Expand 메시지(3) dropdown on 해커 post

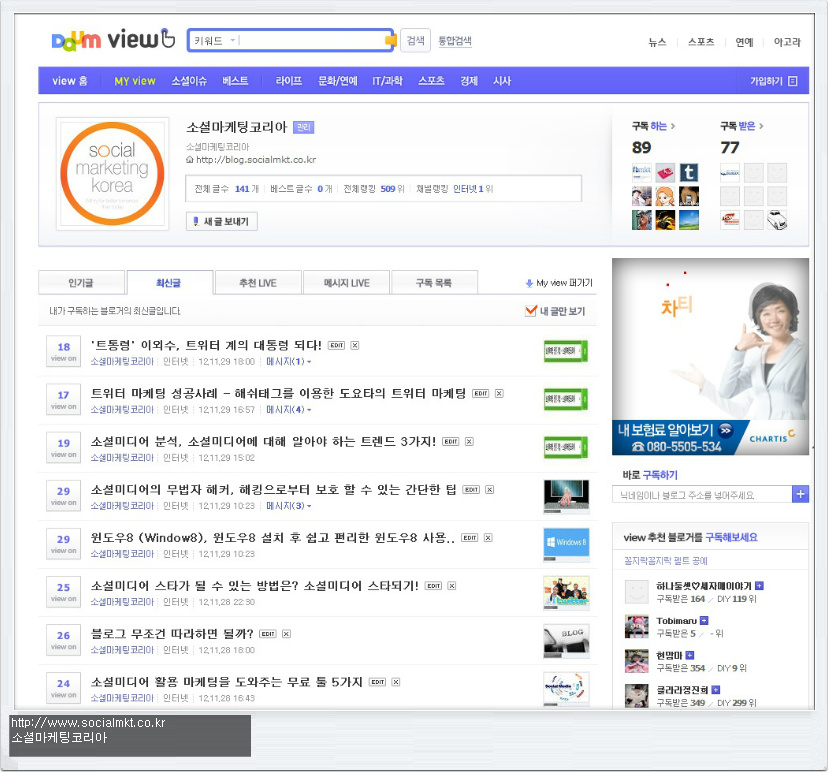(x=288, y=506)
